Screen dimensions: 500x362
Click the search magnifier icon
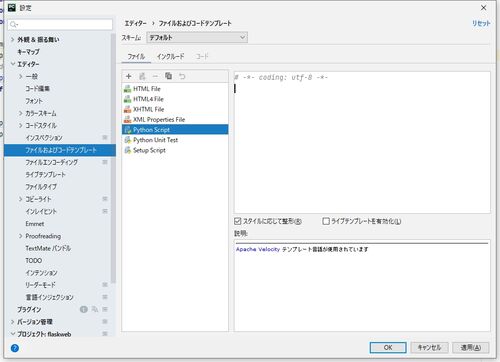tap(14, 24)
